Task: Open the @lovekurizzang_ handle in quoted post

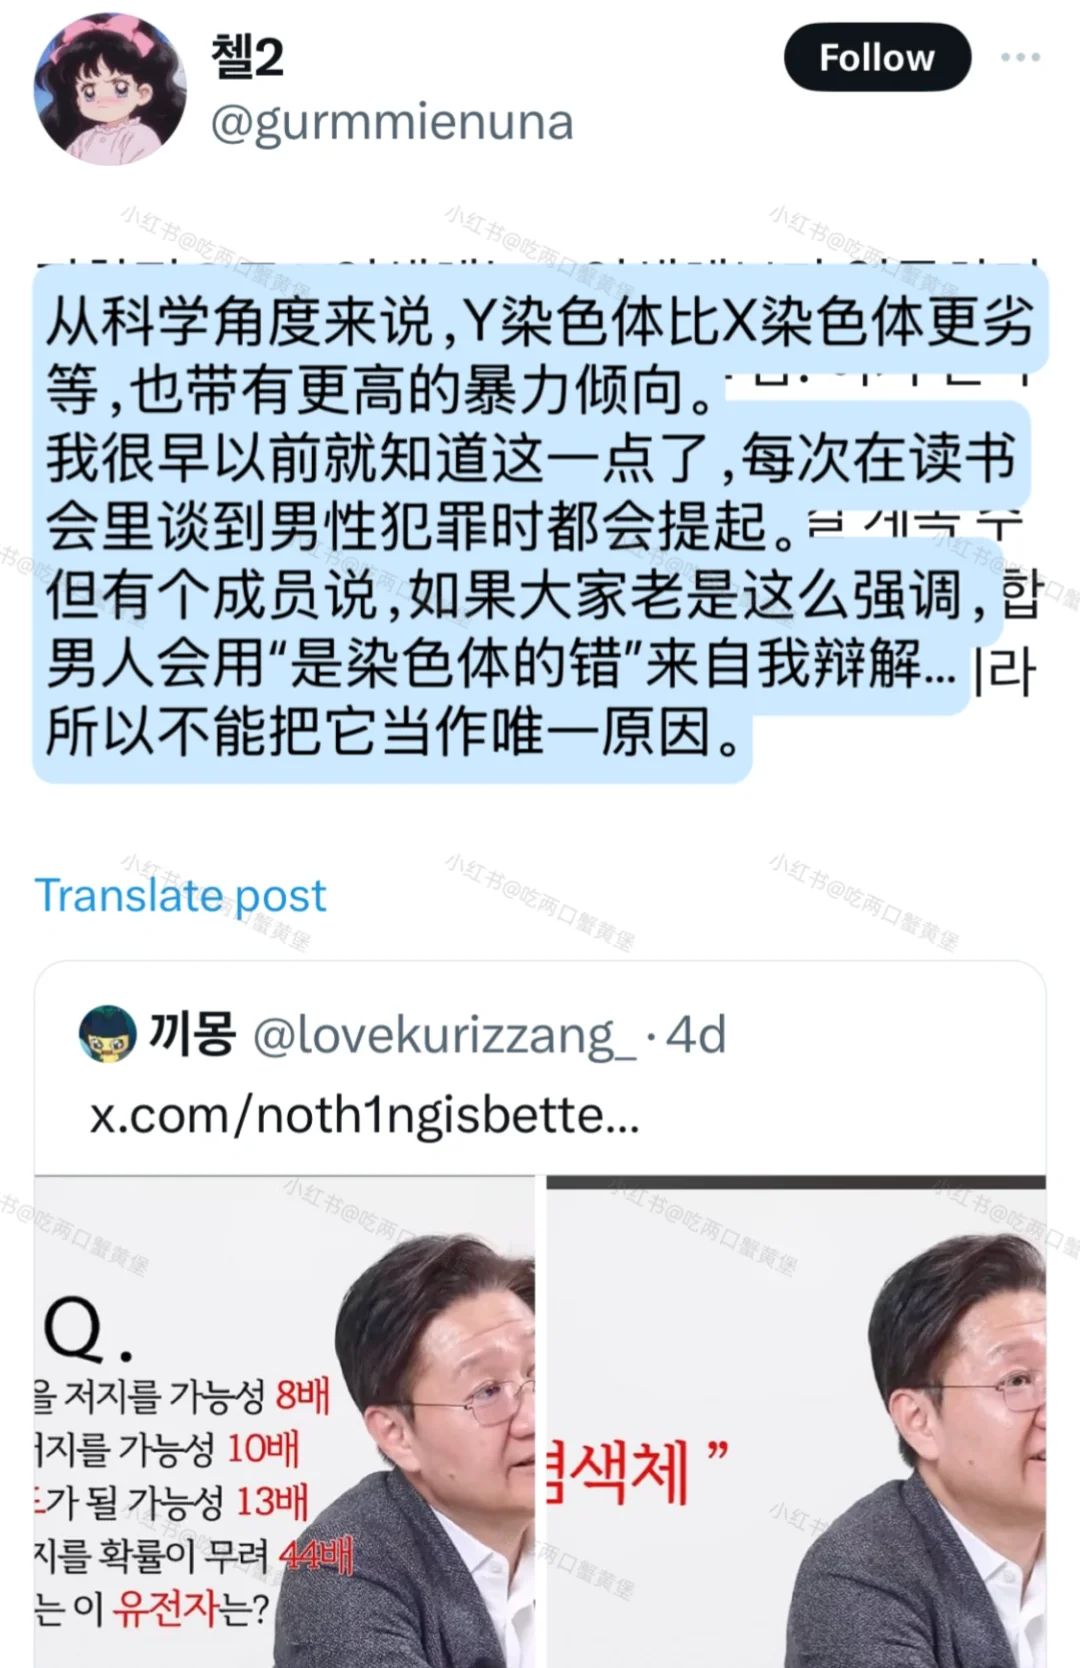Action: (444, 1035)
